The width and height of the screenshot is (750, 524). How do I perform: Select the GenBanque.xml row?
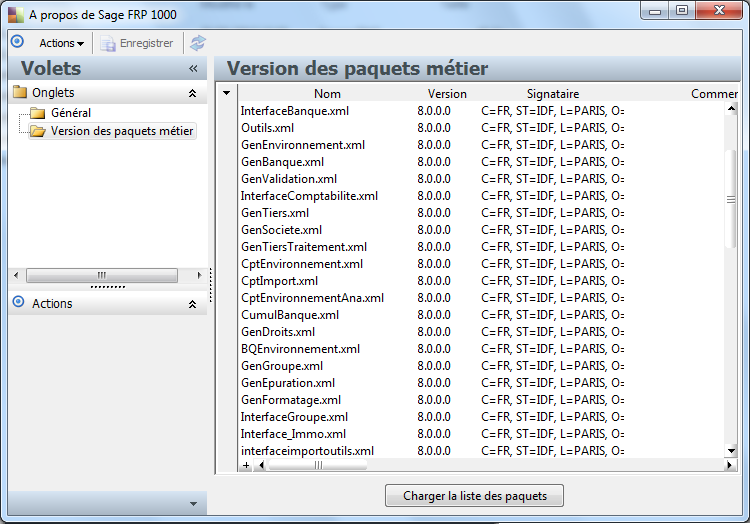(481, 162)
